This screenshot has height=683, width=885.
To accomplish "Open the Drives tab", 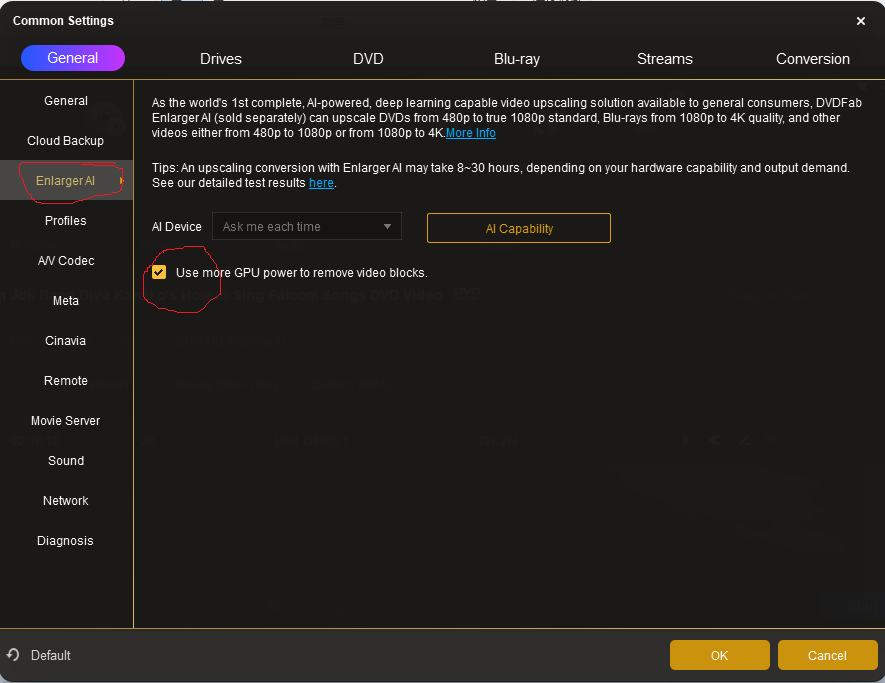I will (x=221, y=59).
